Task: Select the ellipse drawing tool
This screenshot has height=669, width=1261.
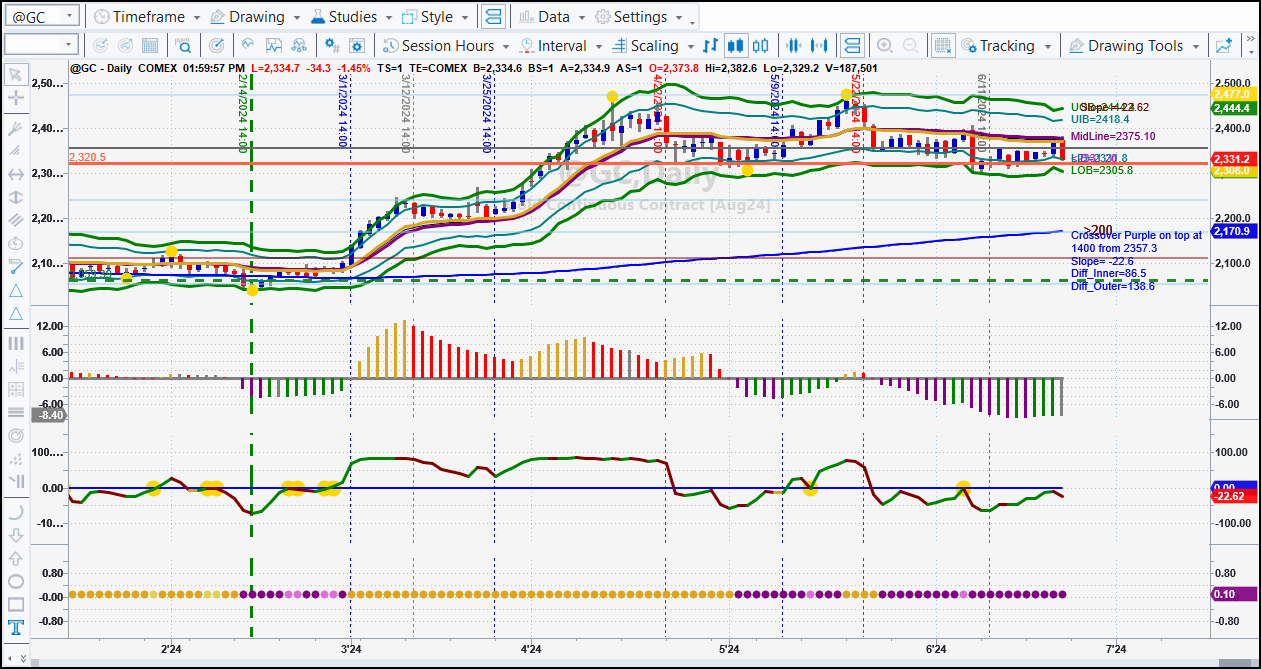Action: coord(15,581)
